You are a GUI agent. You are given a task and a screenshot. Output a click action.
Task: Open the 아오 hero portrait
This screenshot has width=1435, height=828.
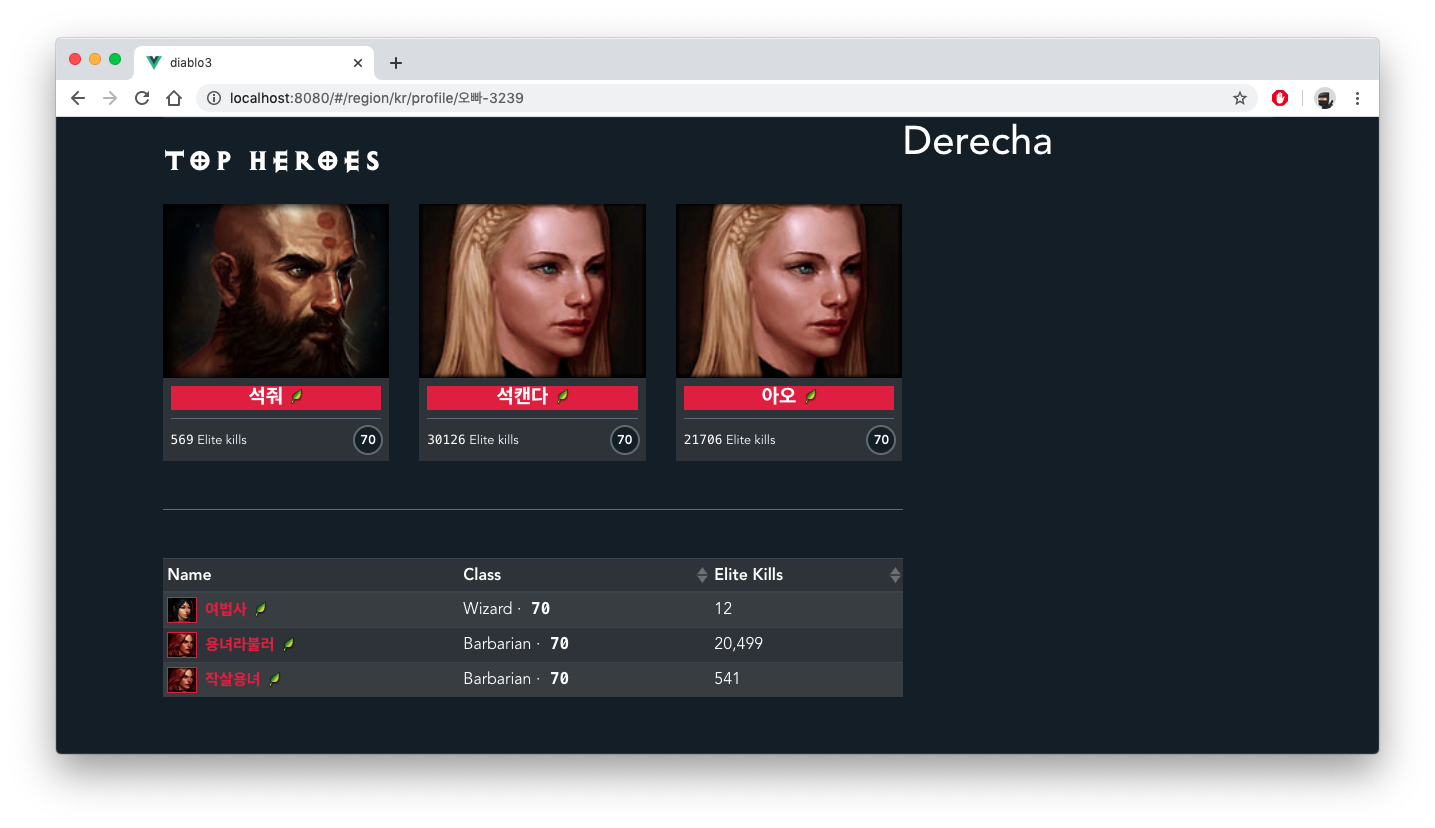(789, 291)
